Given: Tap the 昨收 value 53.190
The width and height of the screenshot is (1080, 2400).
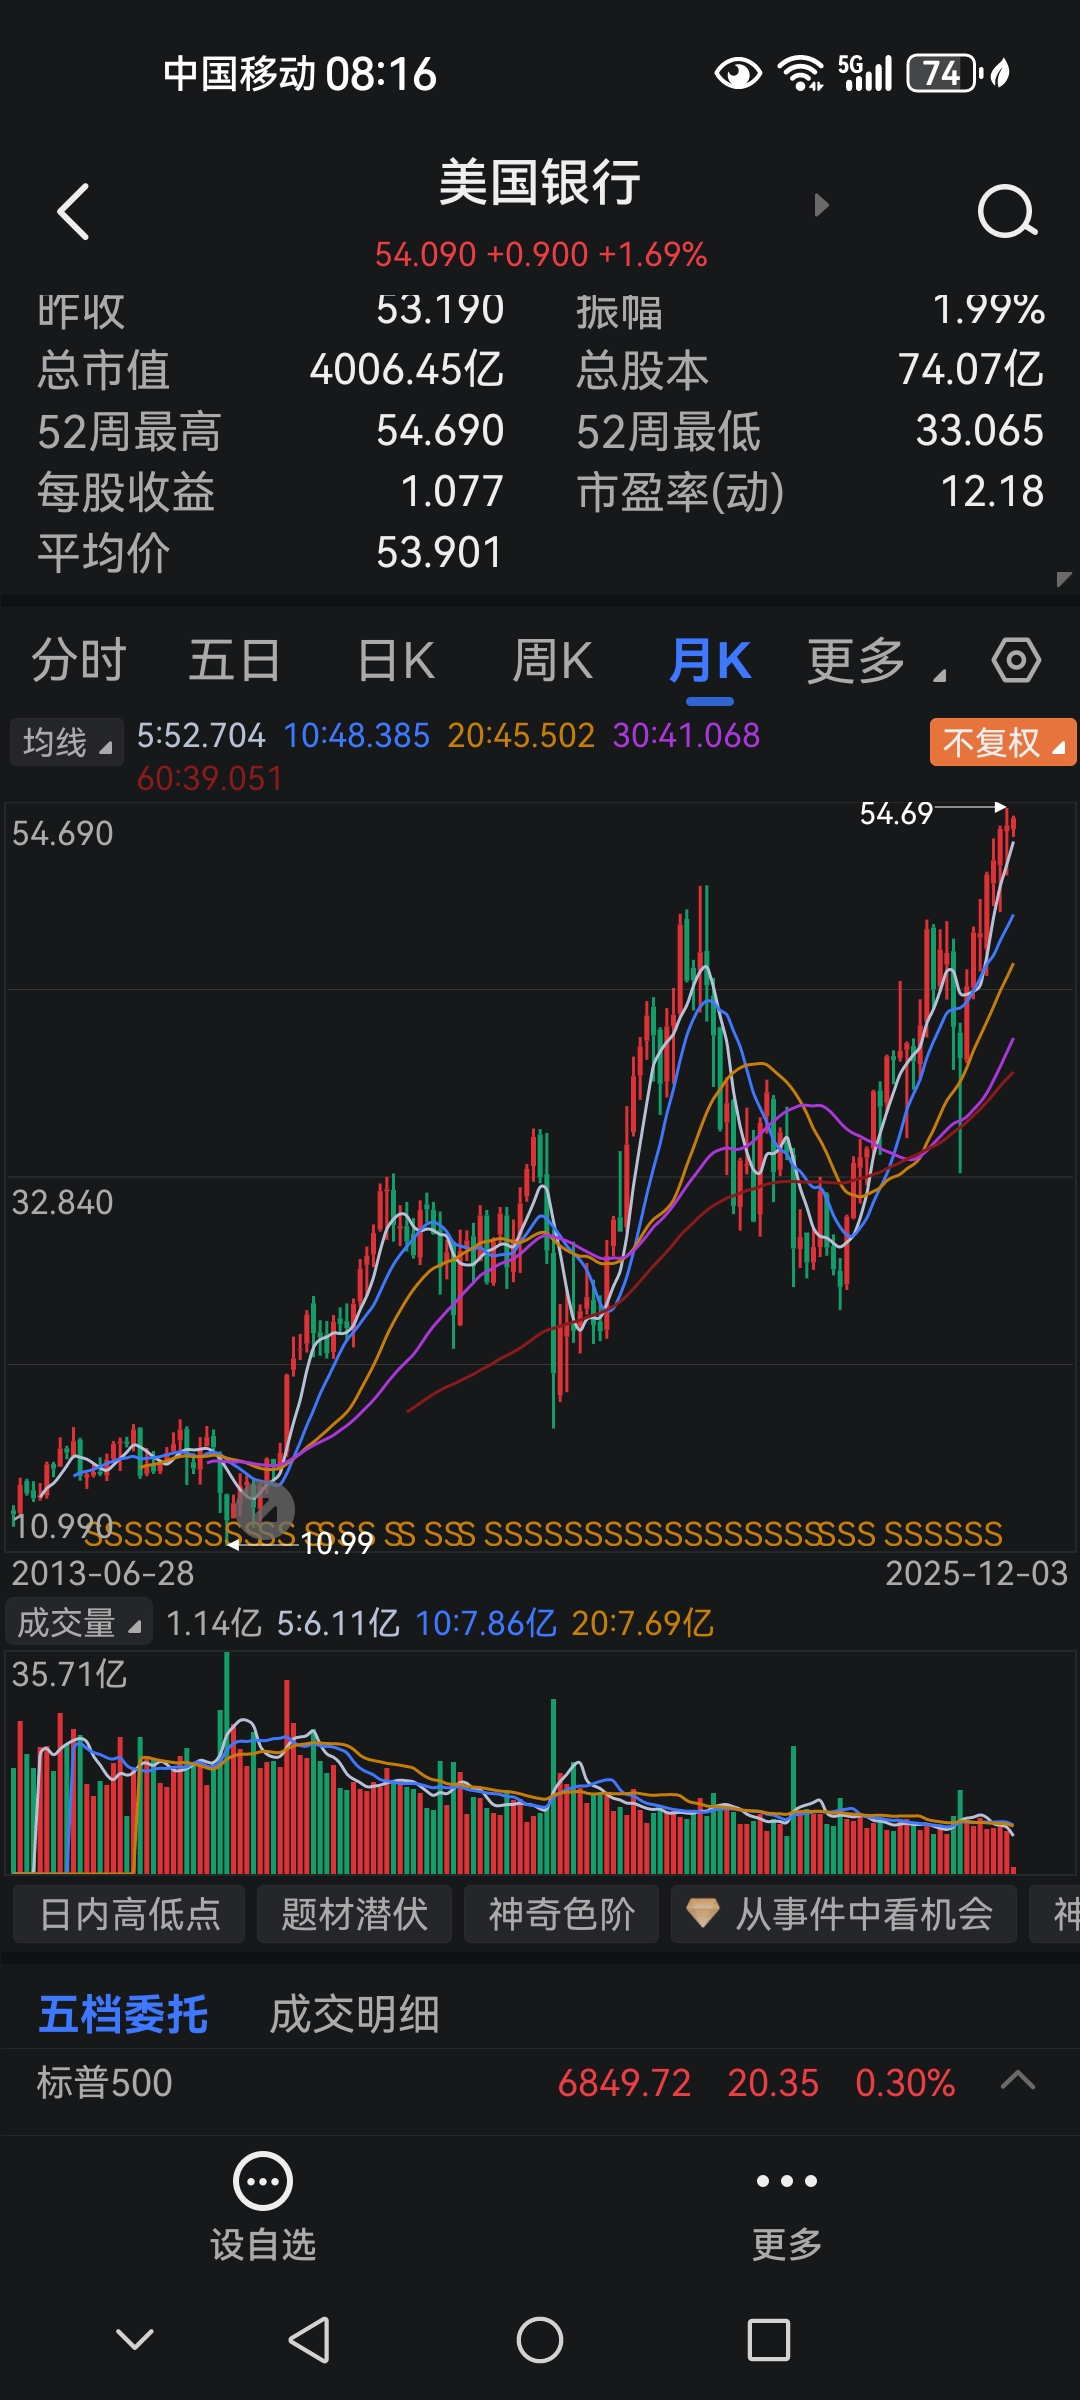Looking at the screenshot, I should [440, 310].
